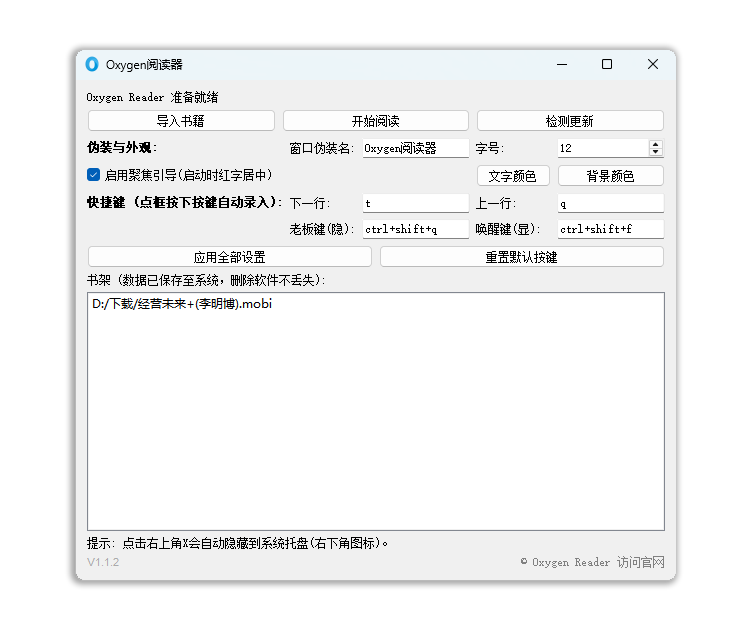The image size is (751, 630).
Task: Open the 背景颜色 color picker
Action: 611,176
